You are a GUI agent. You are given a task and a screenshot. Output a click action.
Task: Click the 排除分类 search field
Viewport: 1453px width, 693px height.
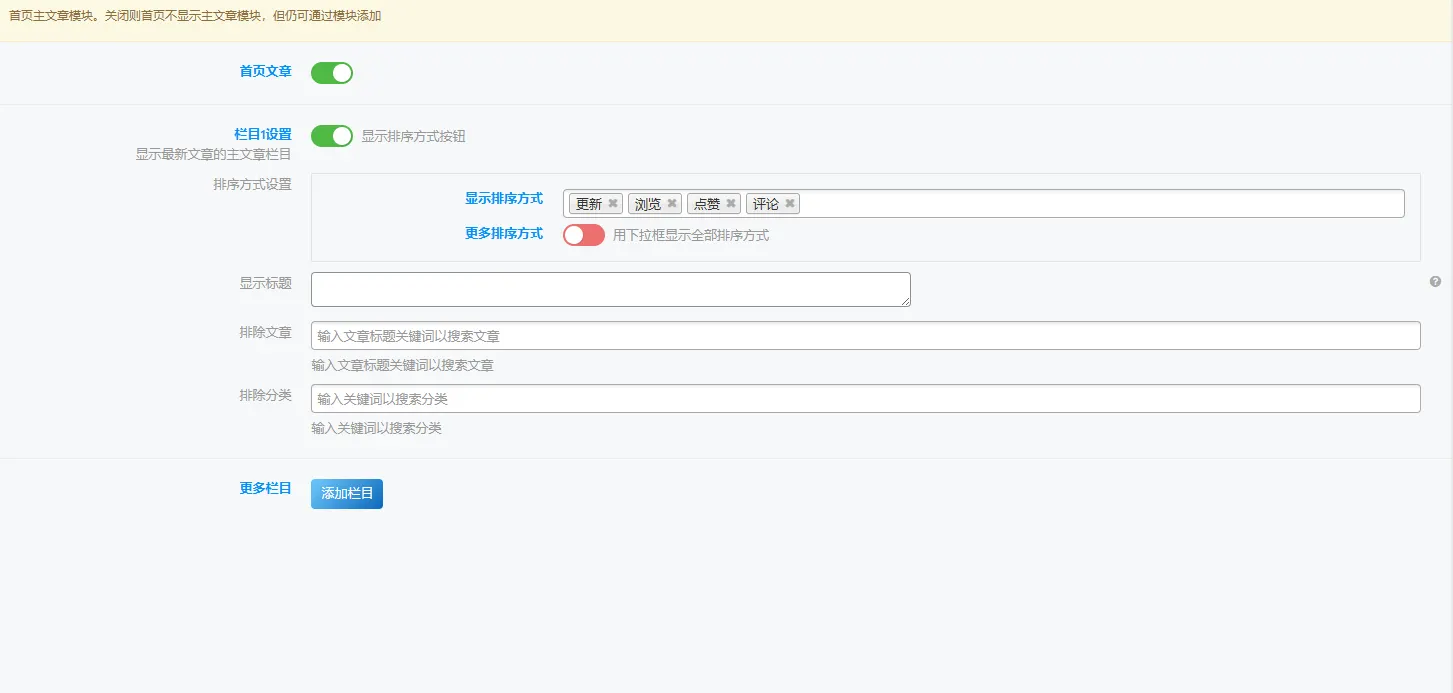click(x=866, y=399)
